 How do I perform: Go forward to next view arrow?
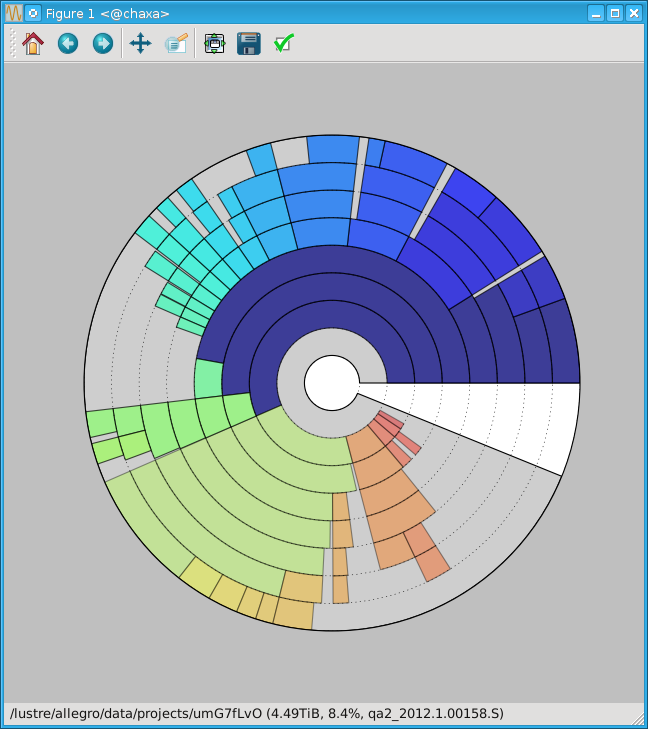pos(103,44)
